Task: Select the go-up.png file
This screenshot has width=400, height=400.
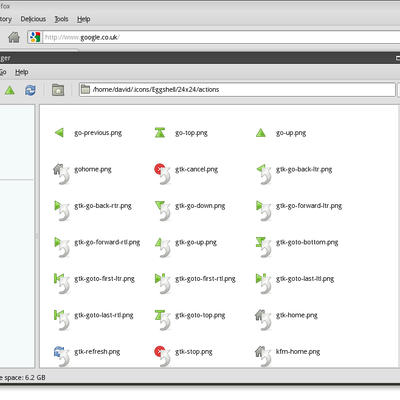Action: click(281, 133)
